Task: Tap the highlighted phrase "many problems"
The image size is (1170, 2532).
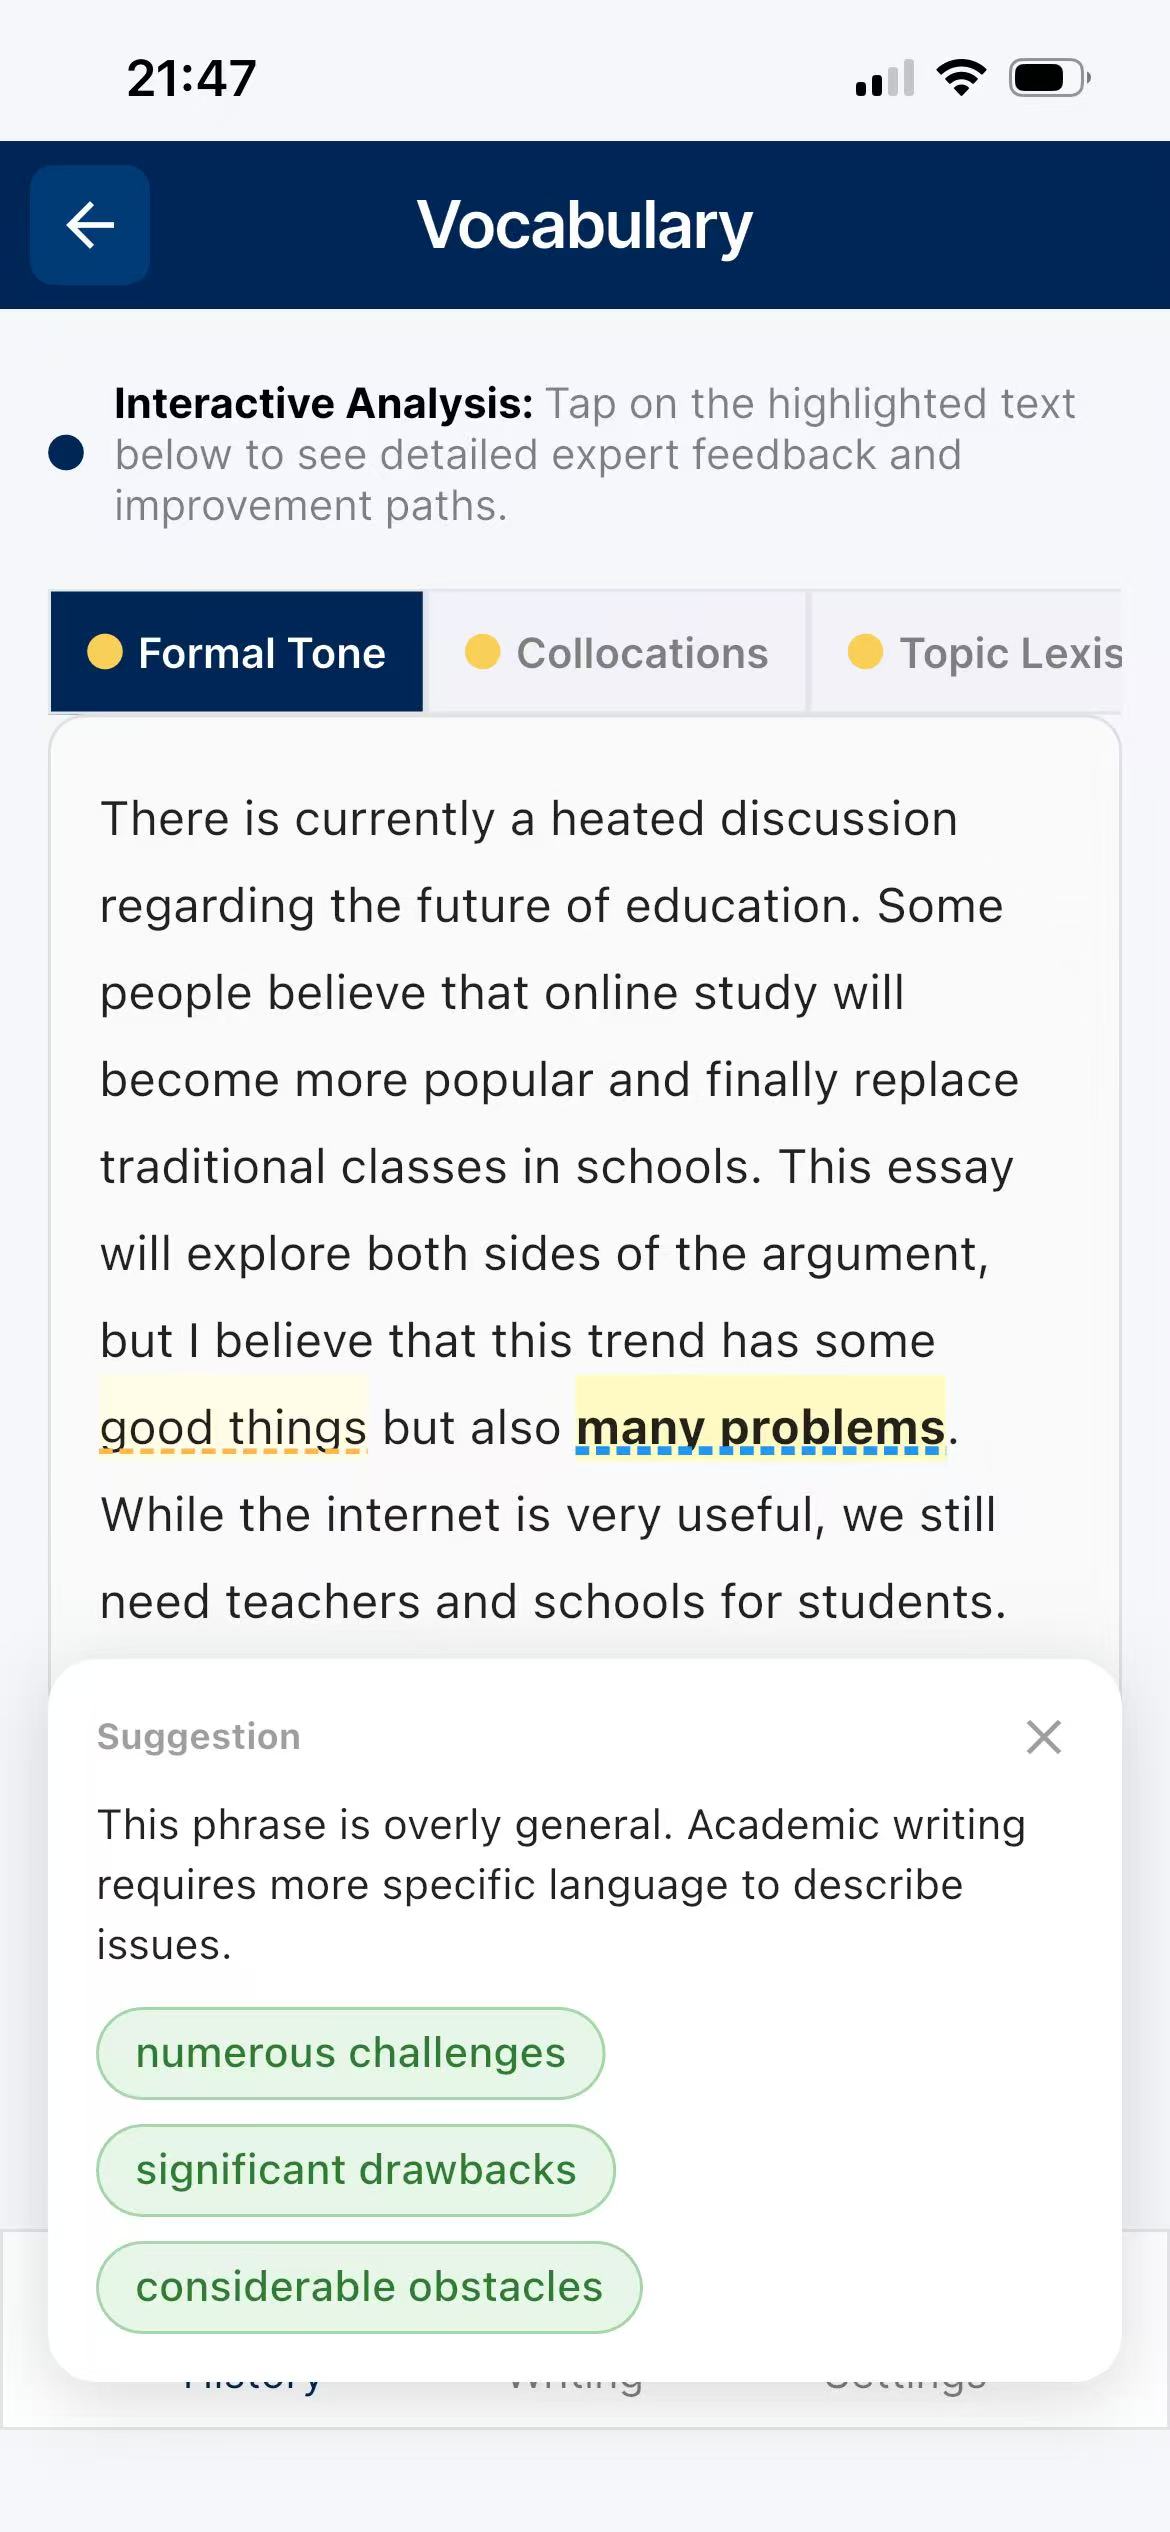Action: 760,1427
